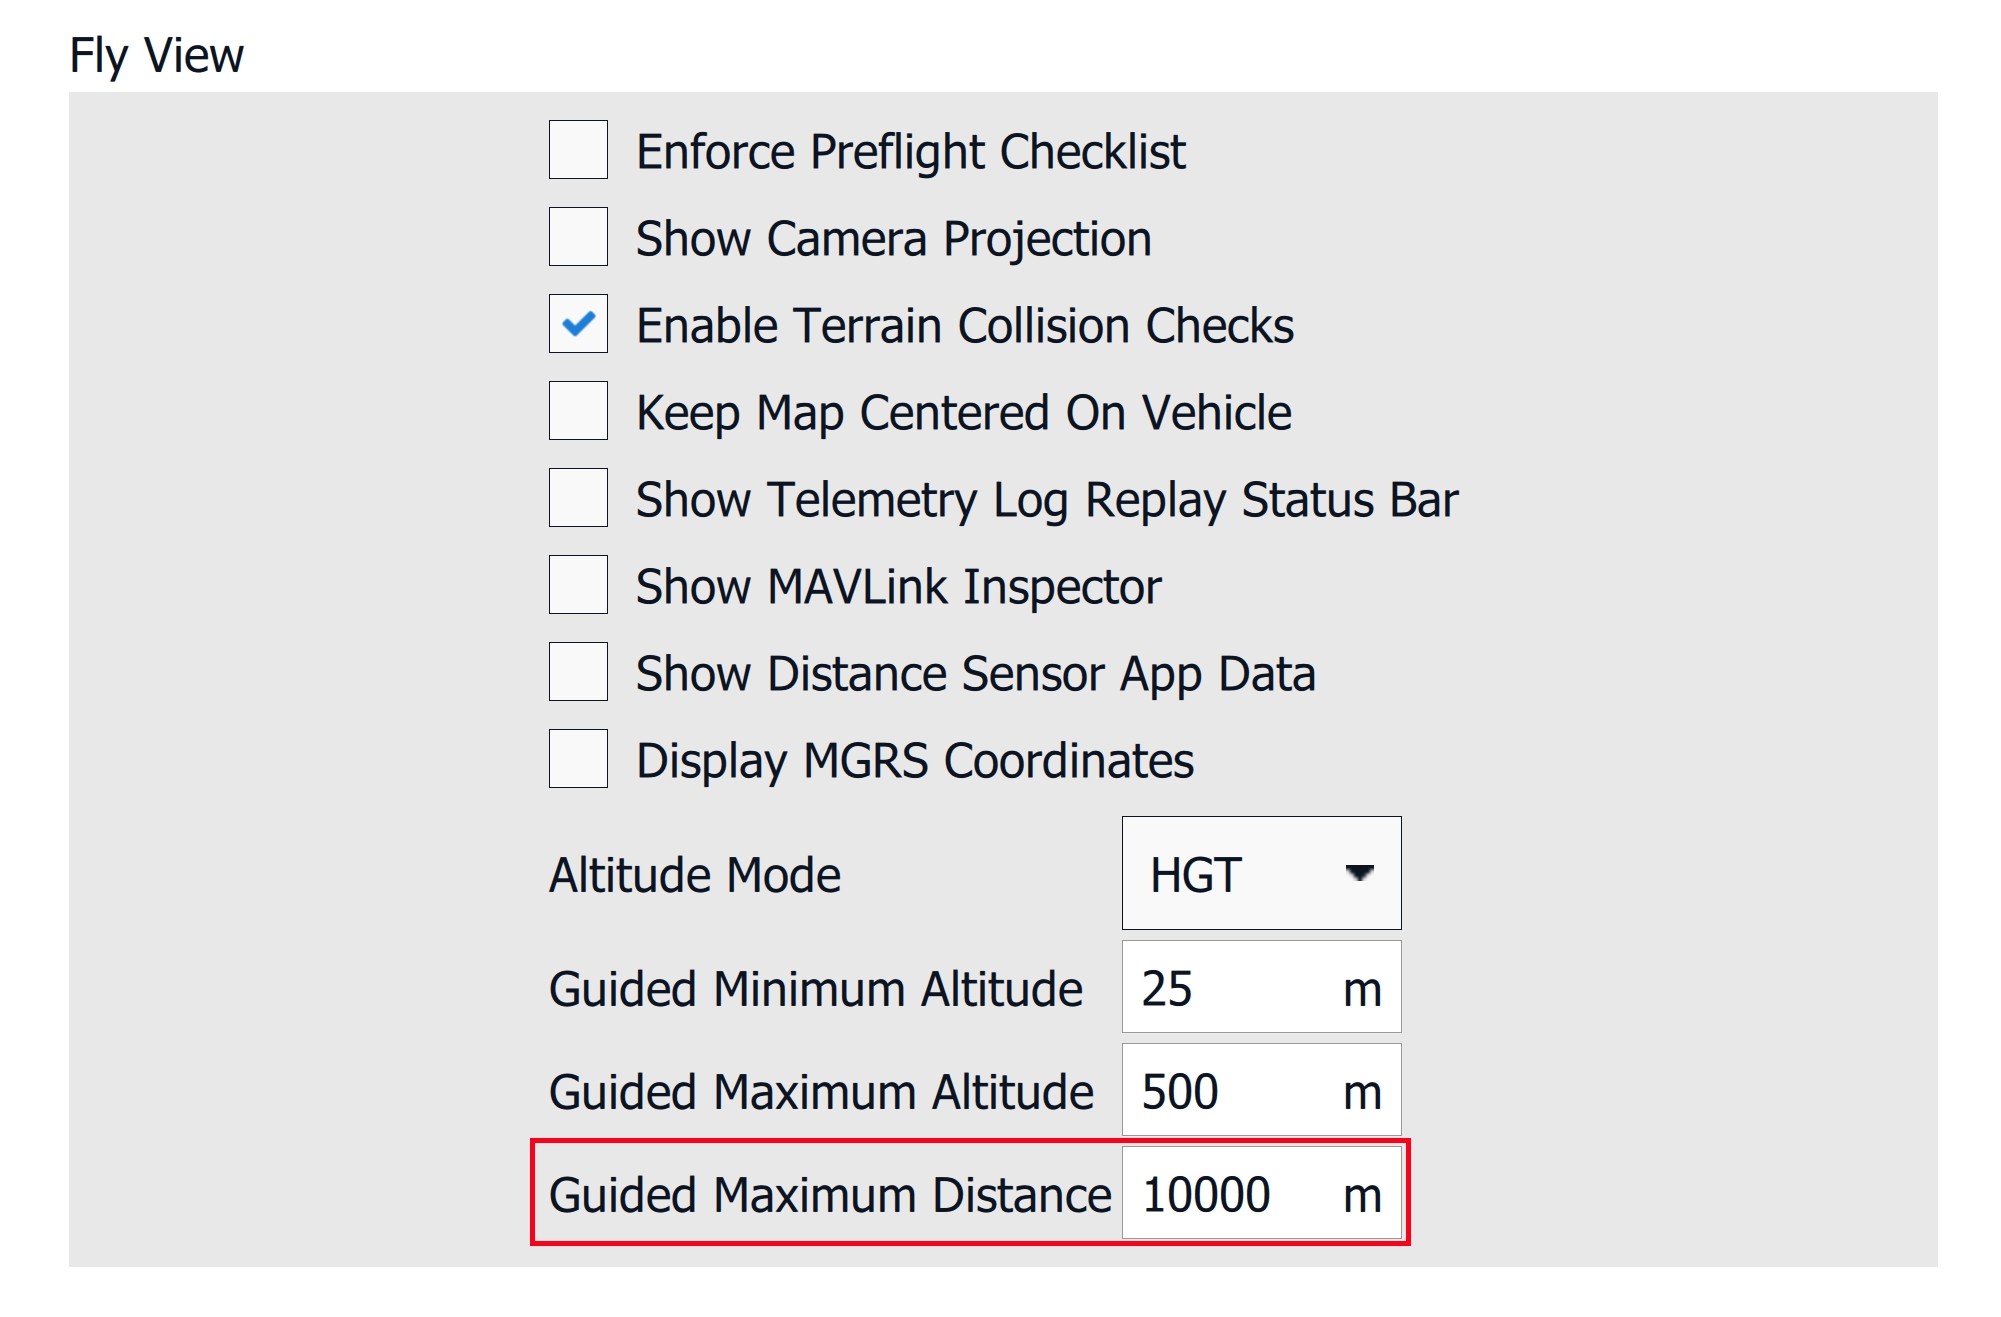
Task: Click the Altitude Mode dropdown arrow
Action: [1359, 873]
